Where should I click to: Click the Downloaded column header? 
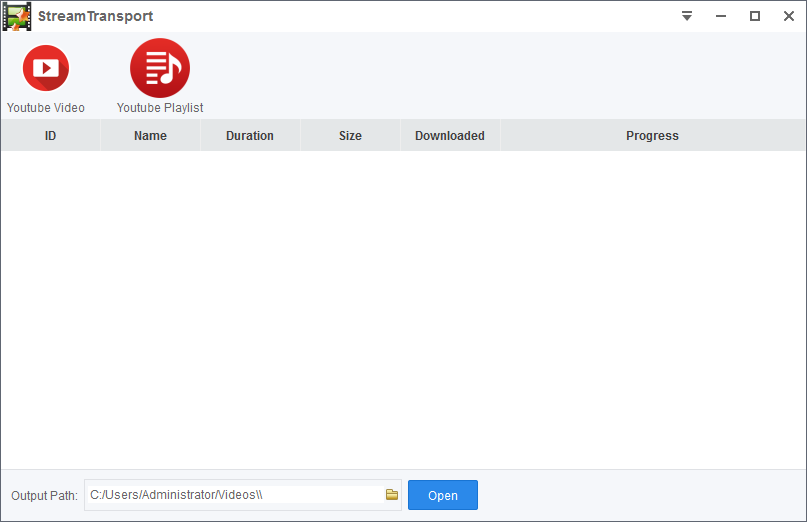coord(450,135)
